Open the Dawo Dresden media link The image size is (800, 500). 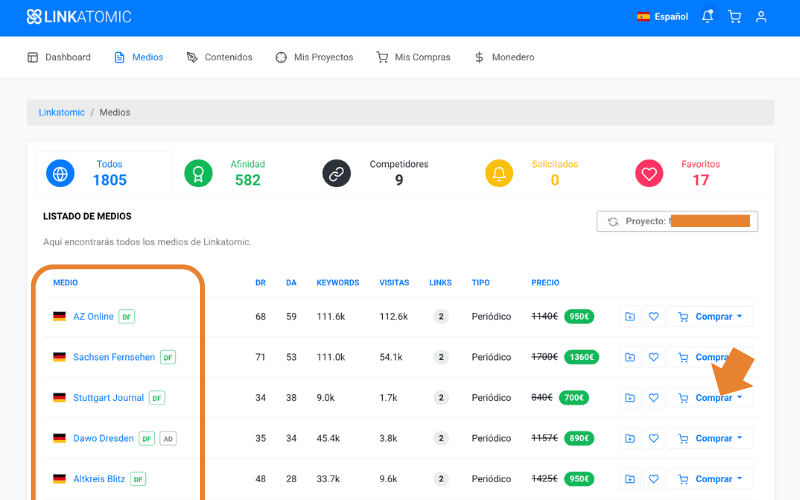103,438
